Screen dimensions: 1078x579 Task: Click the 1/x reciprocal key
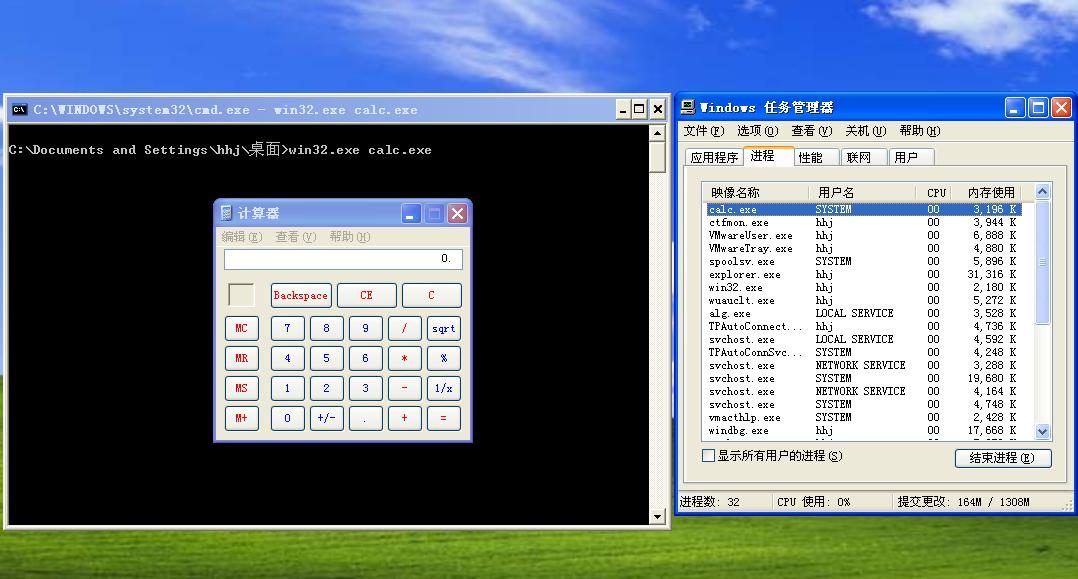(x=443, y=389)
